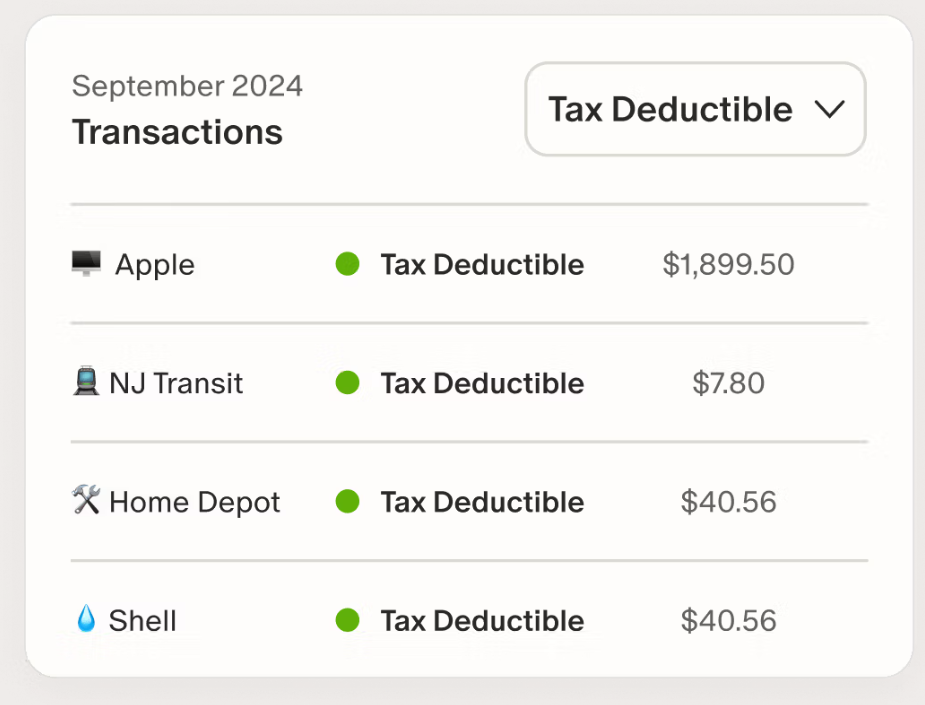Image resolution: width=925 pixels, height=705 pixels.
Task: Click the Apple computer icon
Action: click(85, 263)
